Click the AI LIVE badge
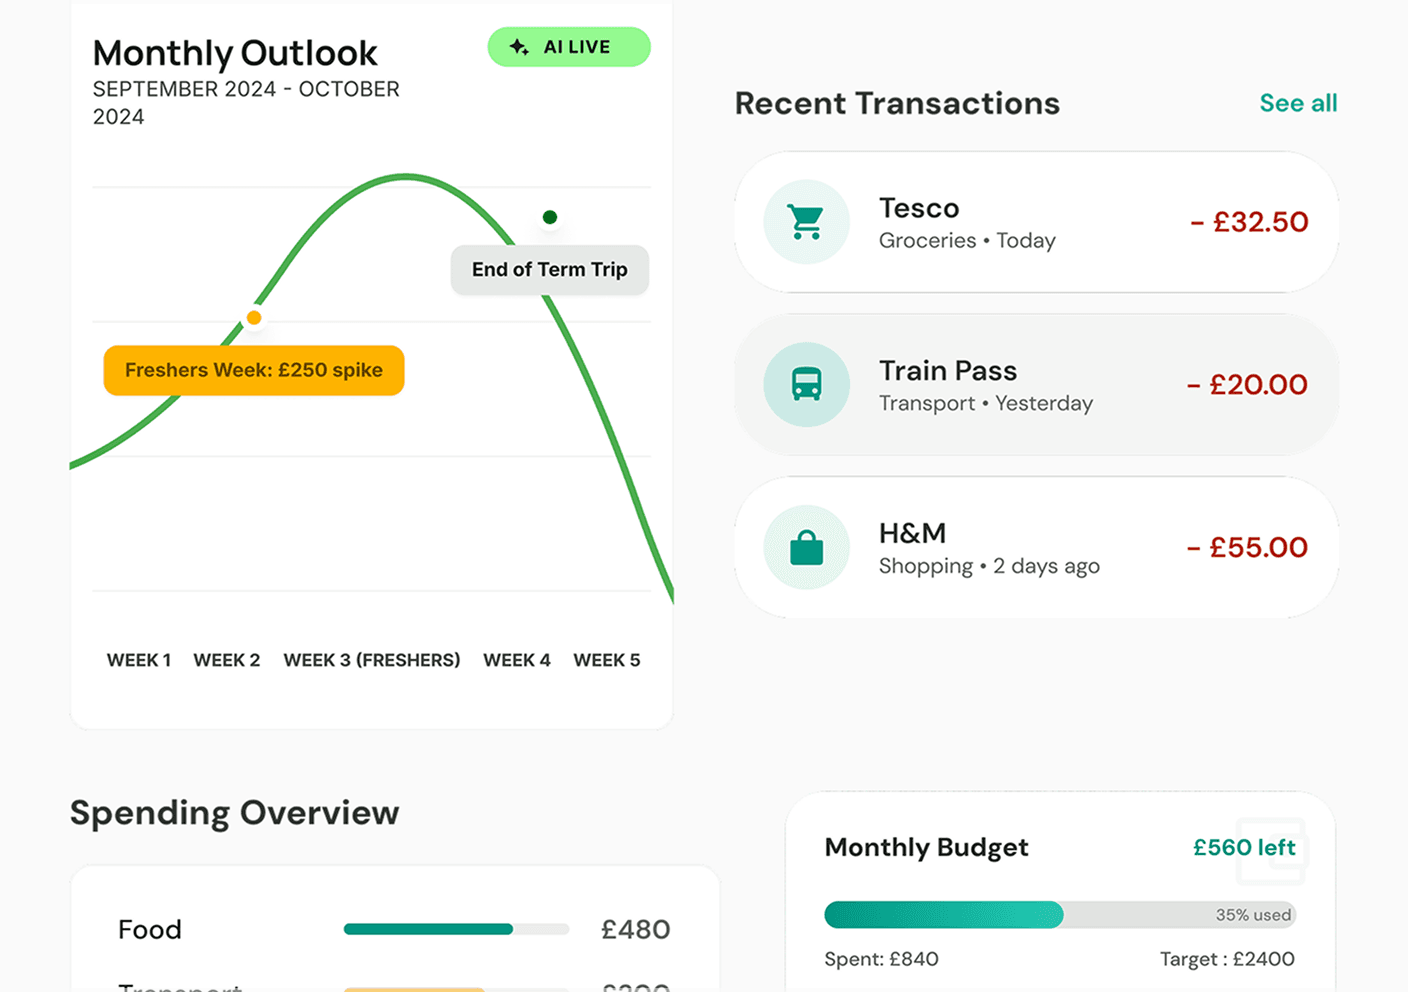The width and height of the screenshot is (1408, 992). click(569, 47)
